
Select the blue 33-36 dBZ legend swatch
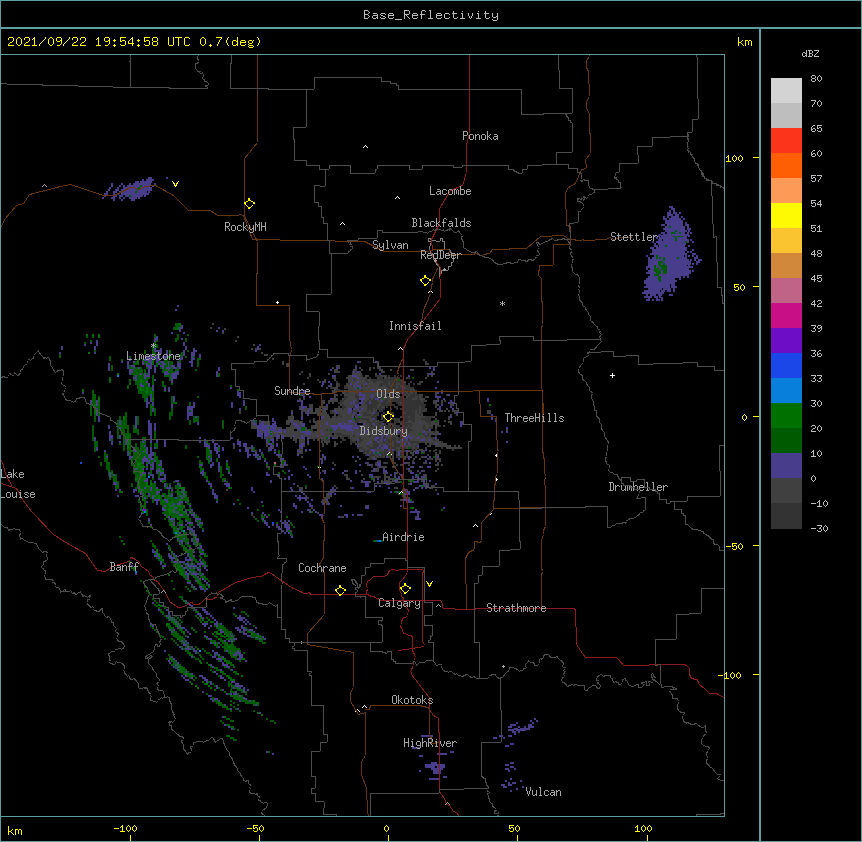pyautogui.click(x=786, y=365)
